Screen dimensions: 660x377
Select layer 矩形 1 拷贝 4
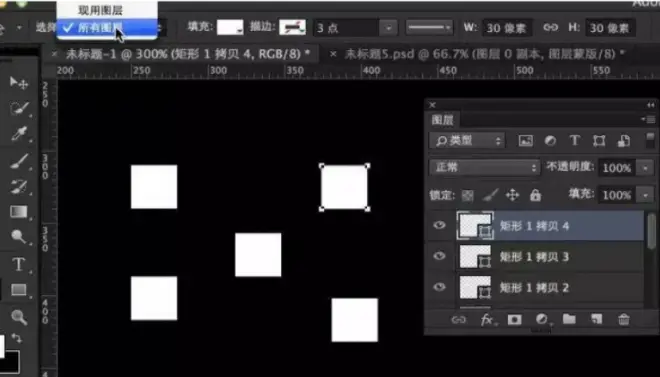tap(535, 226)
